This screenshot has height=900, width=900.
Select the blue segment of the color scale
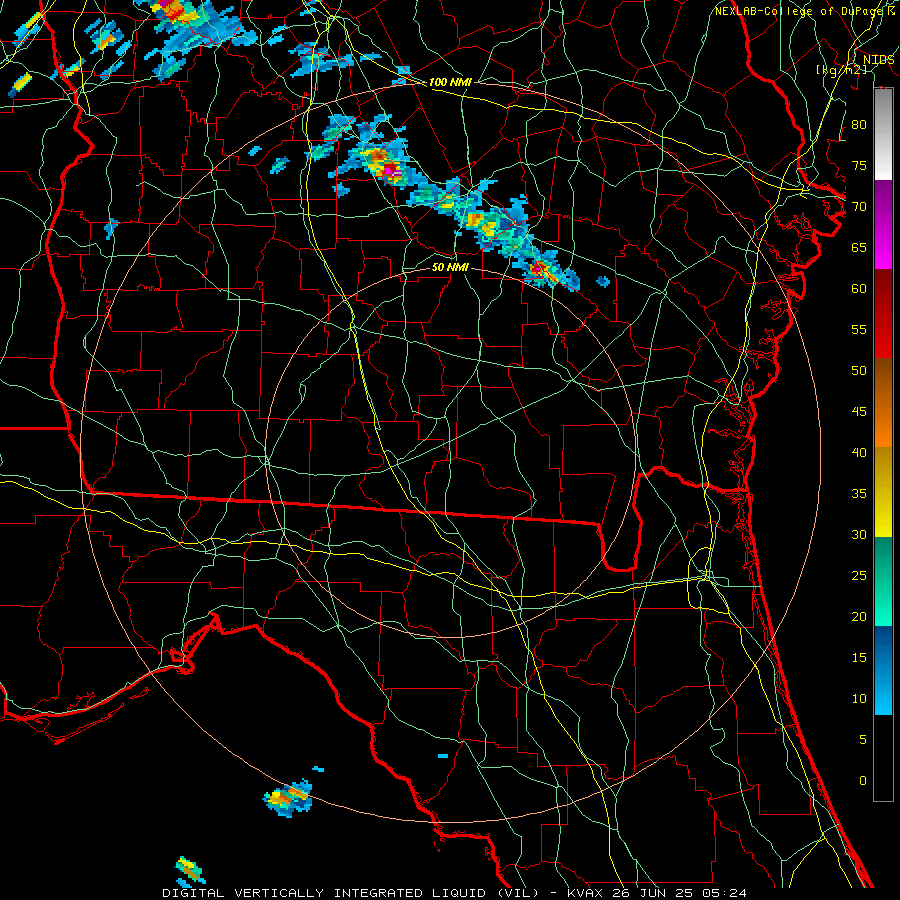tap(883, 670)
